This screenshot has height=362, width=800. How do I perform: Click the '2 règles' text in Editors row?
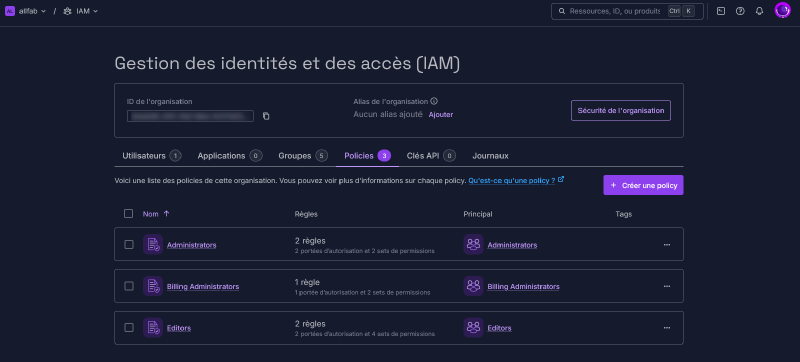[x=310, y=324]
